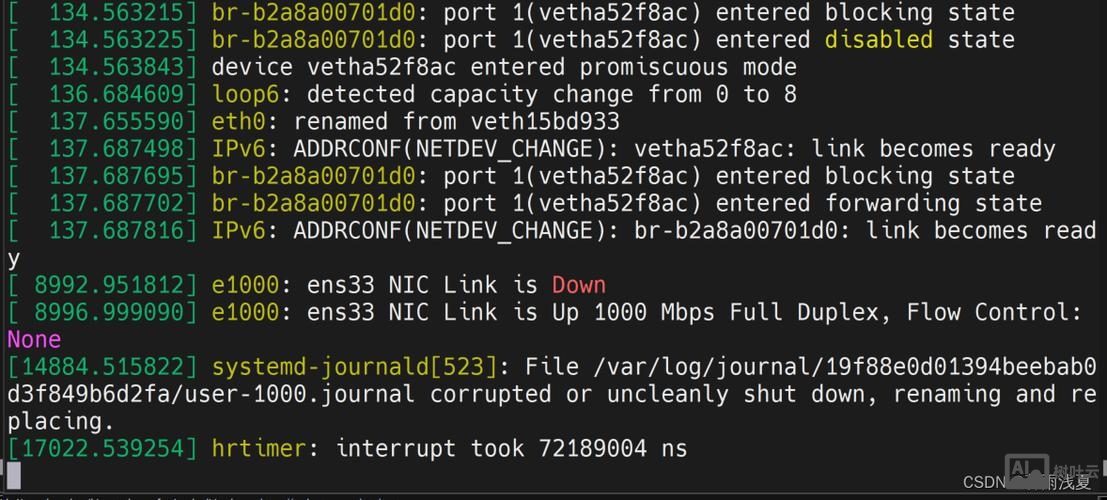Click the "veth15bd933" interface name
This screenshot has height=500, width=1107.
tap(544, 122)
